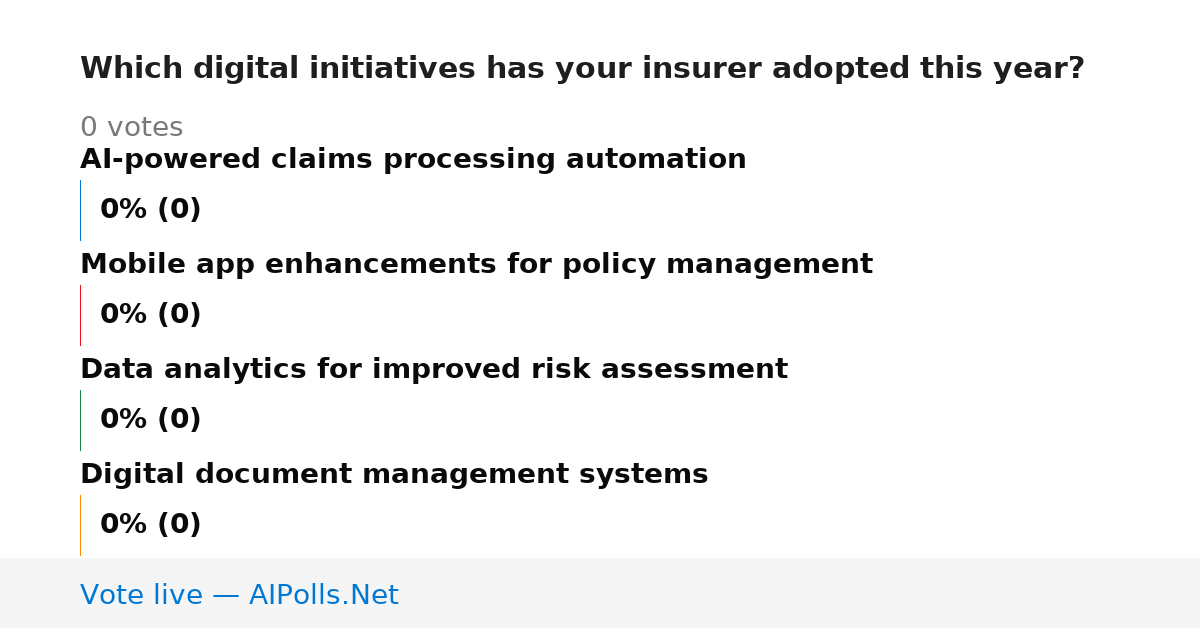Click the orange bar for Digital document management
The height and width of the screenshot is (628, 1200).
80,525
